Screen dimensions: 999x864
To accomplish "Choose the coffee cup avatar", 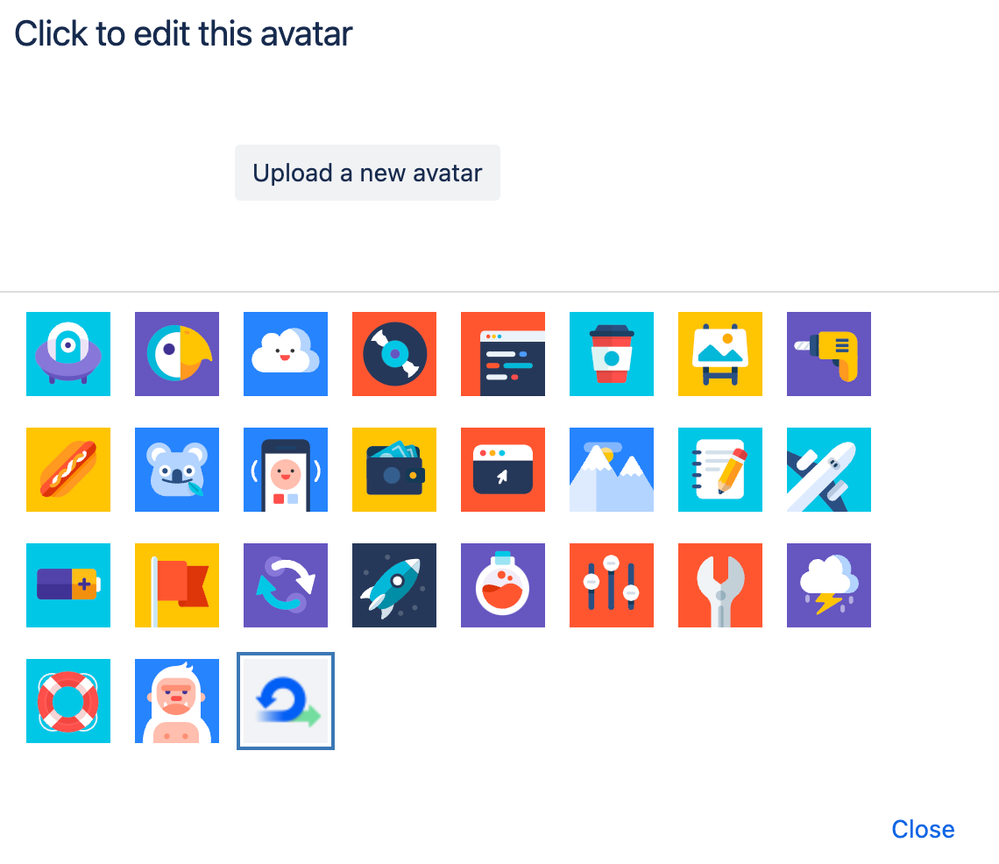I will 611,355.
